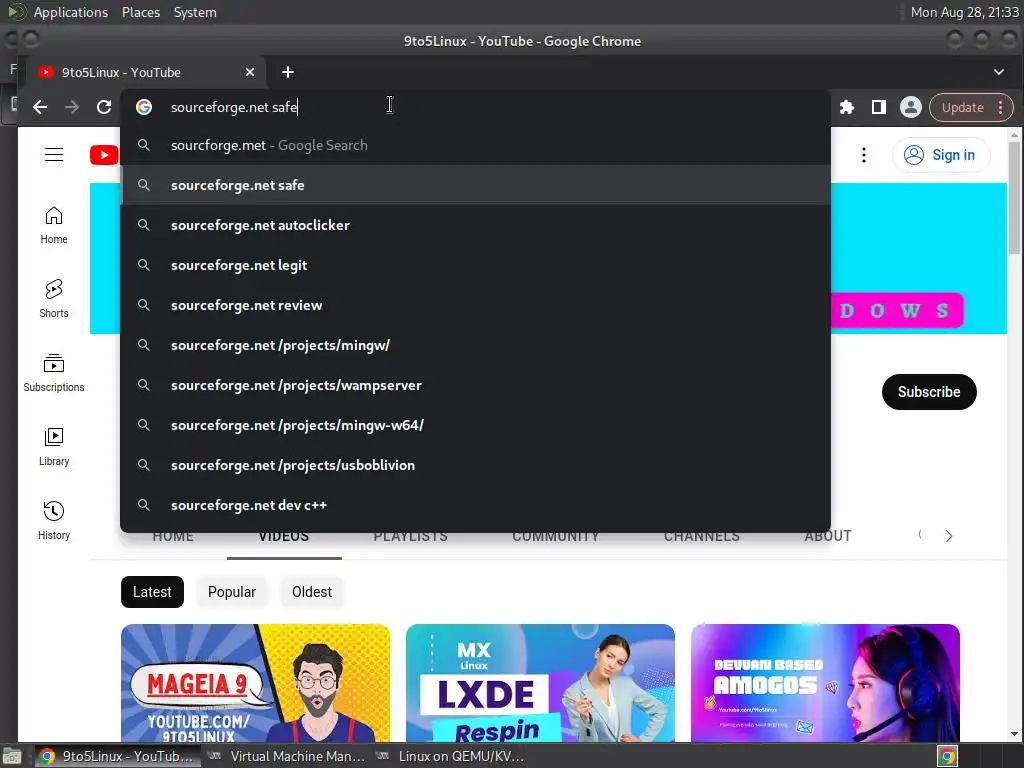Switch to Virtual Machine Manager taskbar window
Image resolution: width=1024 pixels, height=768 pixels.
click(x=286, y=756)
